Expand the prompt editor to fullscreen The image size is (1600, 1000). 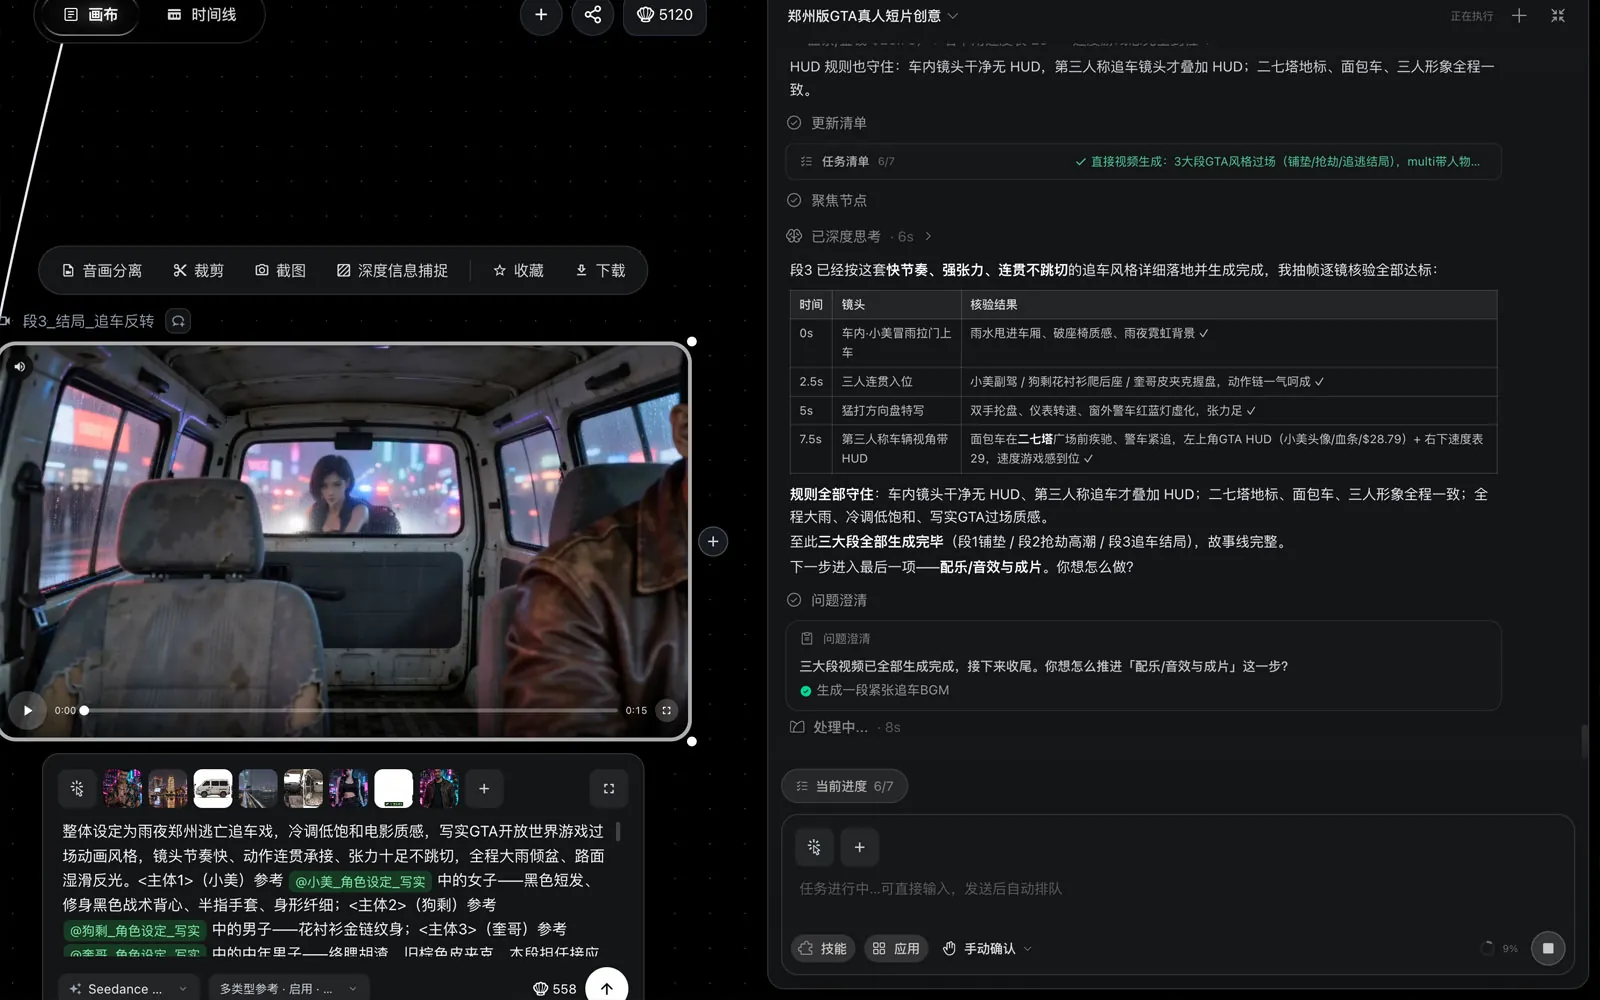point(609,789)
